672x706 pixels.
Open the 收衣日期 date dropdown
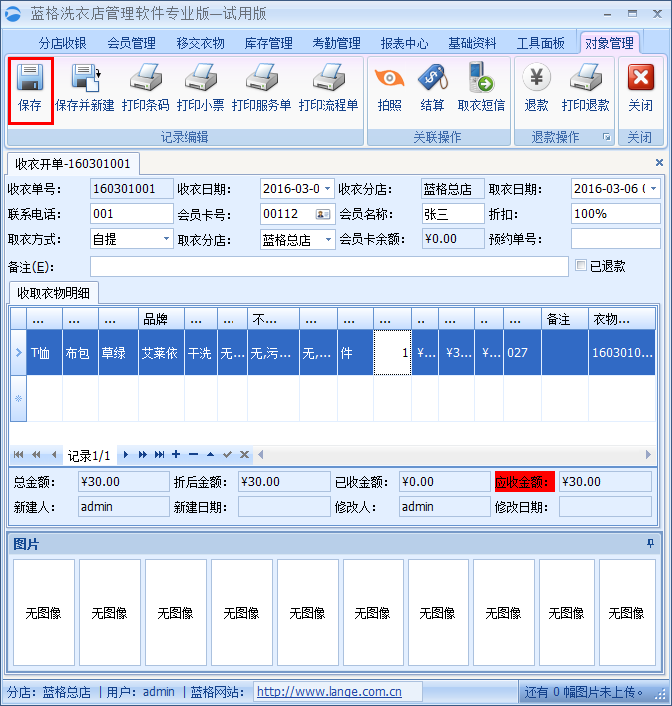coord(327,189)
